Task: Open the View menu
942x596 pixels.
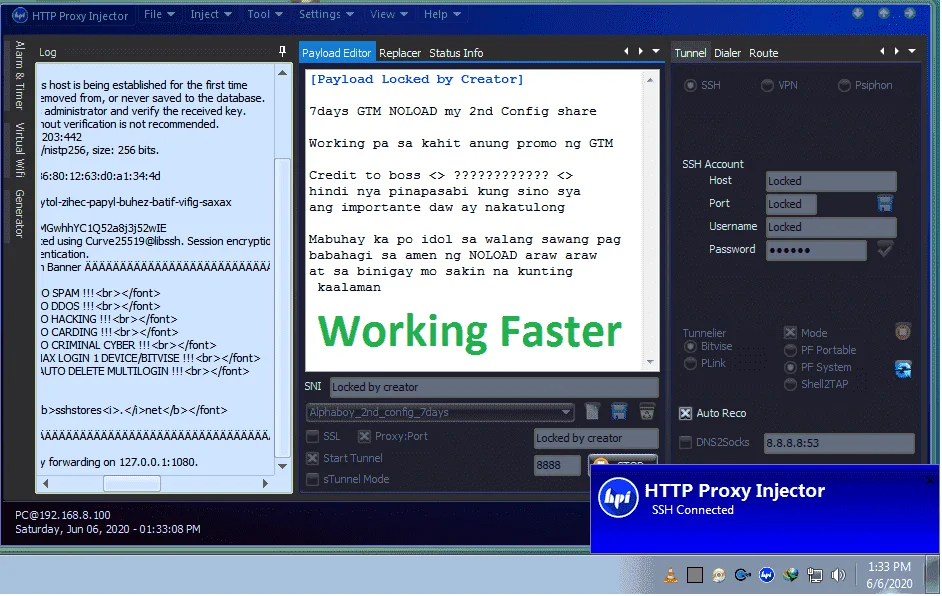Action: pos(389,14)
